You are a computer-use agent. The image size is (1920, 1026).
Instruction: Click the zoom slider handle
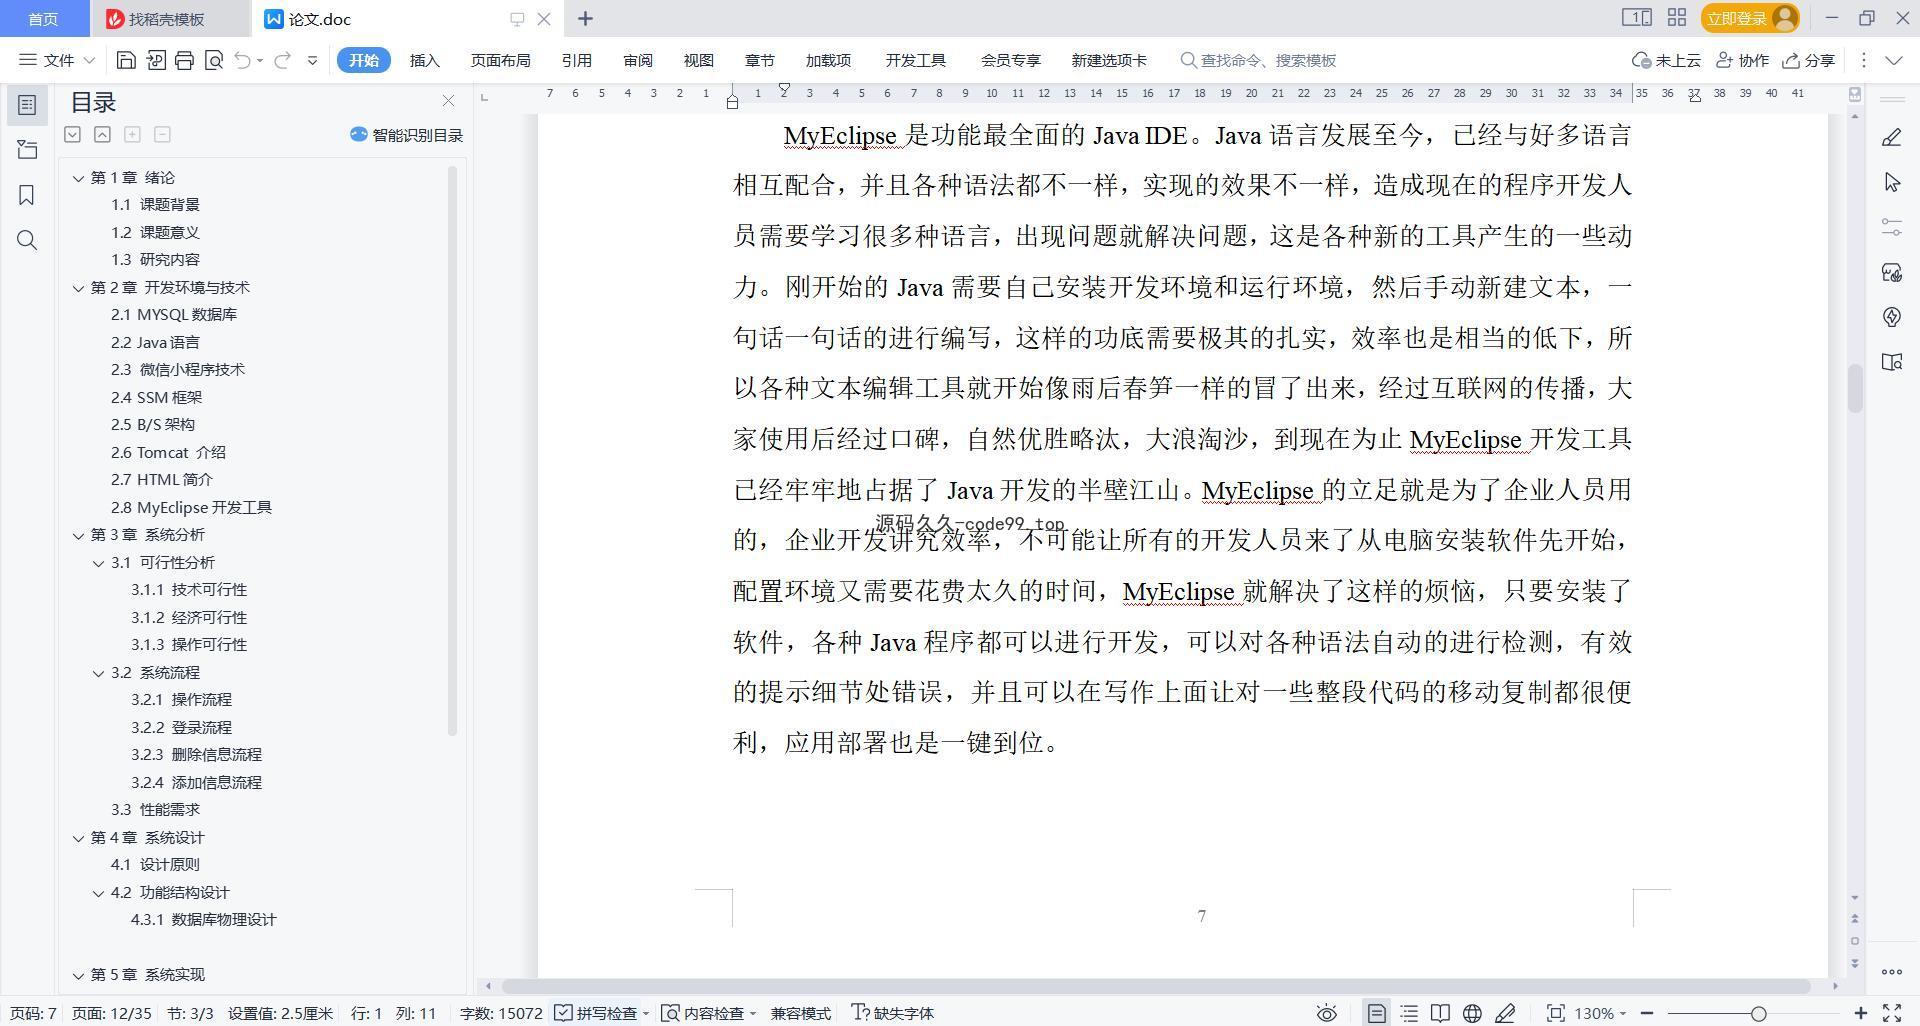point(1758,1013)
